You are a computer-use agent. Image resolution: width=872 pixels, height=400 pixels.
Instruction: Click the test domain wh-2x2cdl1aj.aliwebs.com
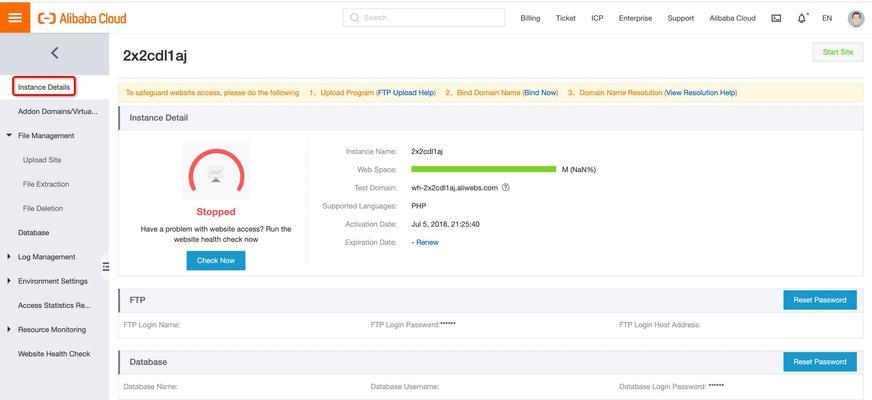(454, 188)
